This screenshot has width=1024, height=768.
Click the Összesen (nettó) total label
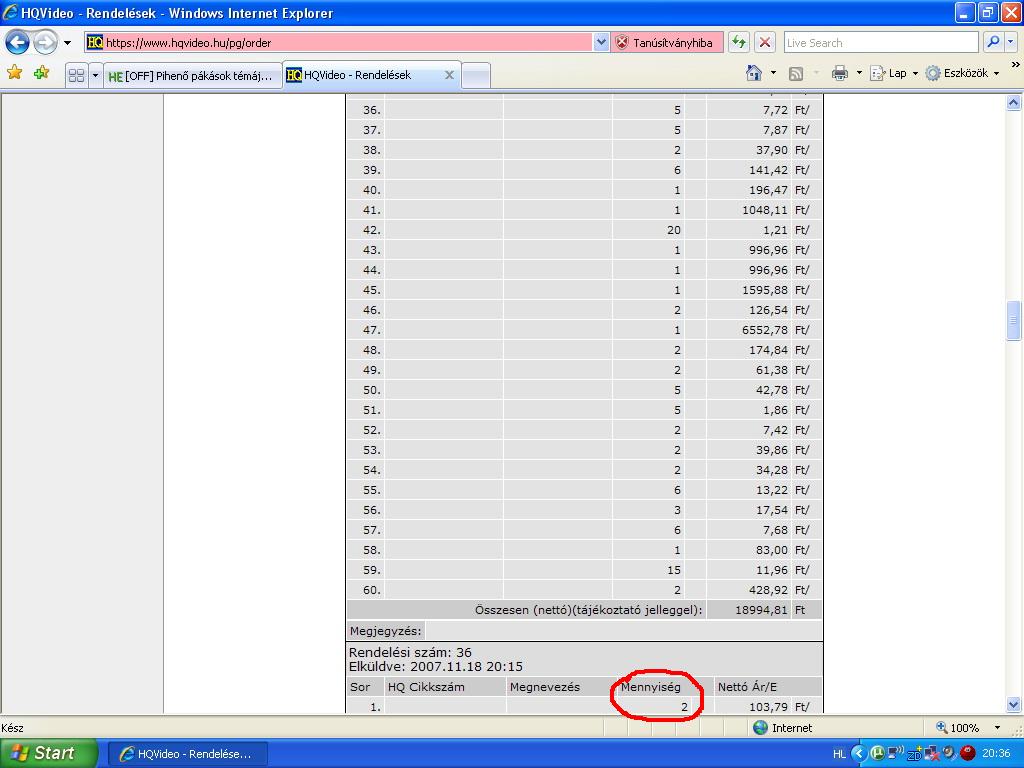coord(588,610)
